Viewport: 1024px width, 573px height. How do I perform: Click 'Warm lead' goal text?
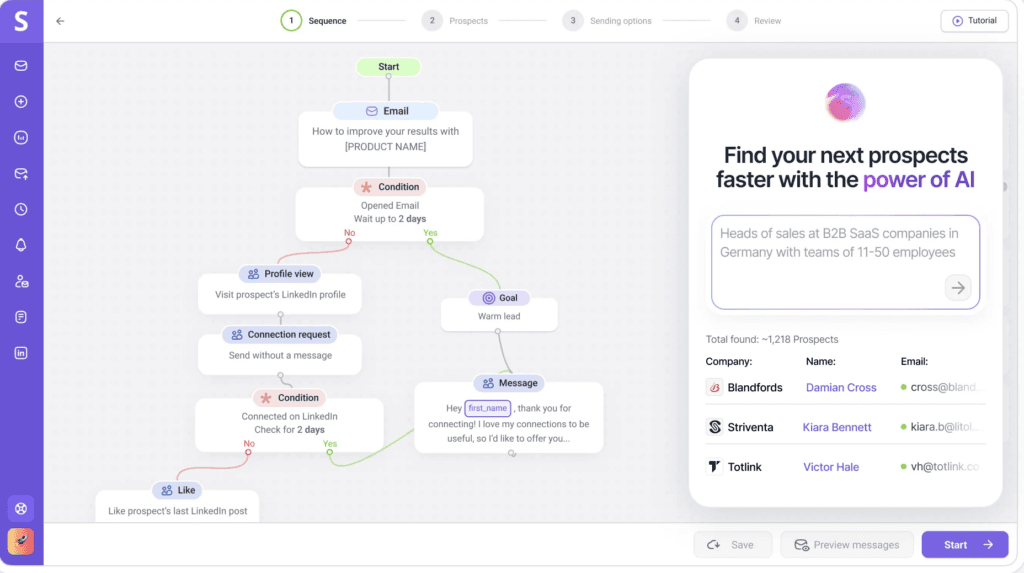[499, 316]
